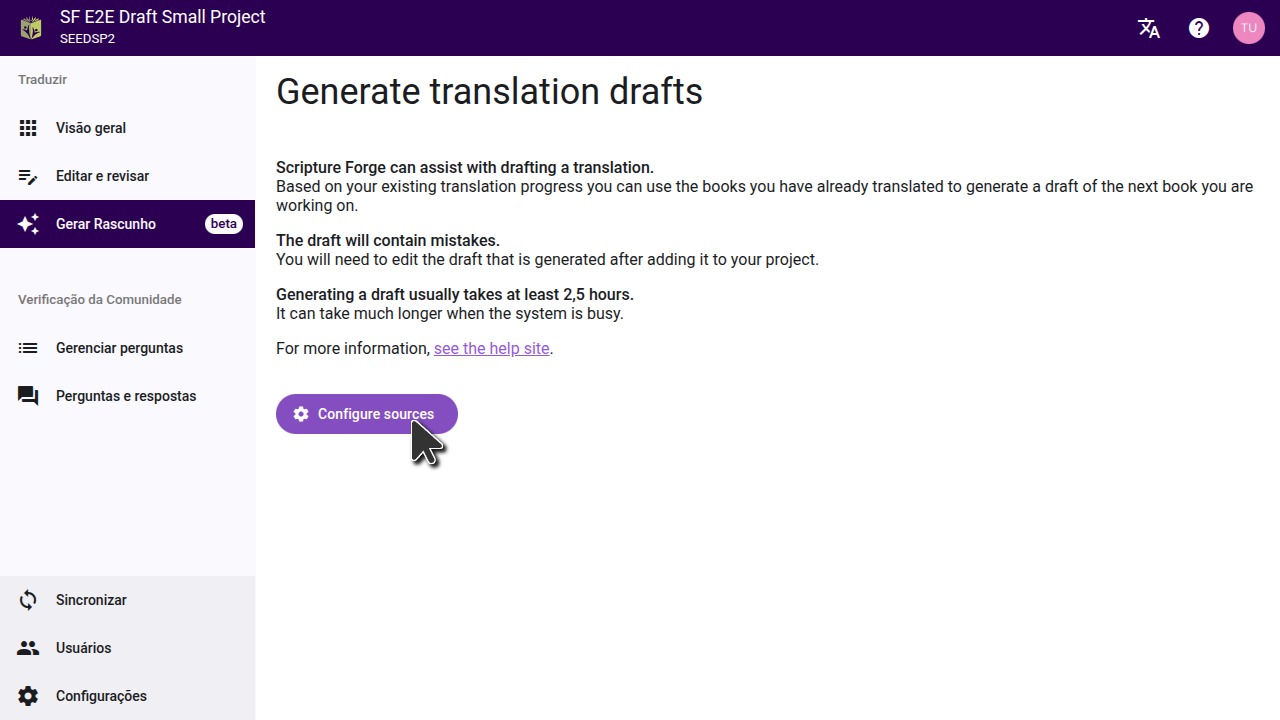
Task: Click the Scripture Forge logo icon
Action: click(31, 28)
